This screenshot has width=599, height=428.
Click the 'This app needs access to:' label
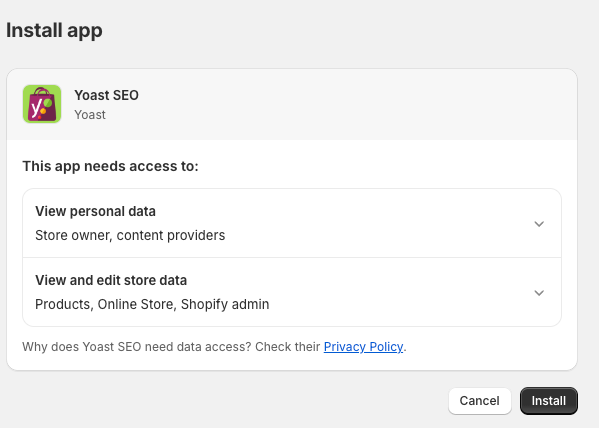(x=110, y=166)
